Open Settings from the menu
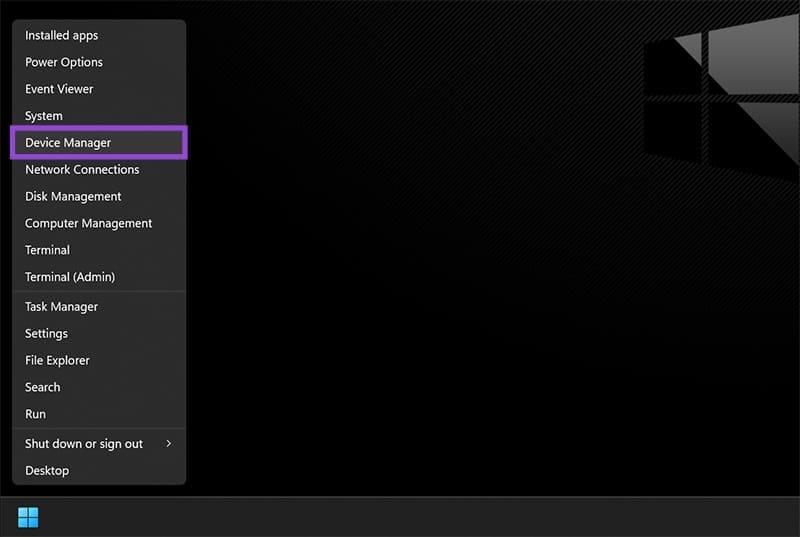This screenshot has height=537, width=800. click(x=46, y=334)
